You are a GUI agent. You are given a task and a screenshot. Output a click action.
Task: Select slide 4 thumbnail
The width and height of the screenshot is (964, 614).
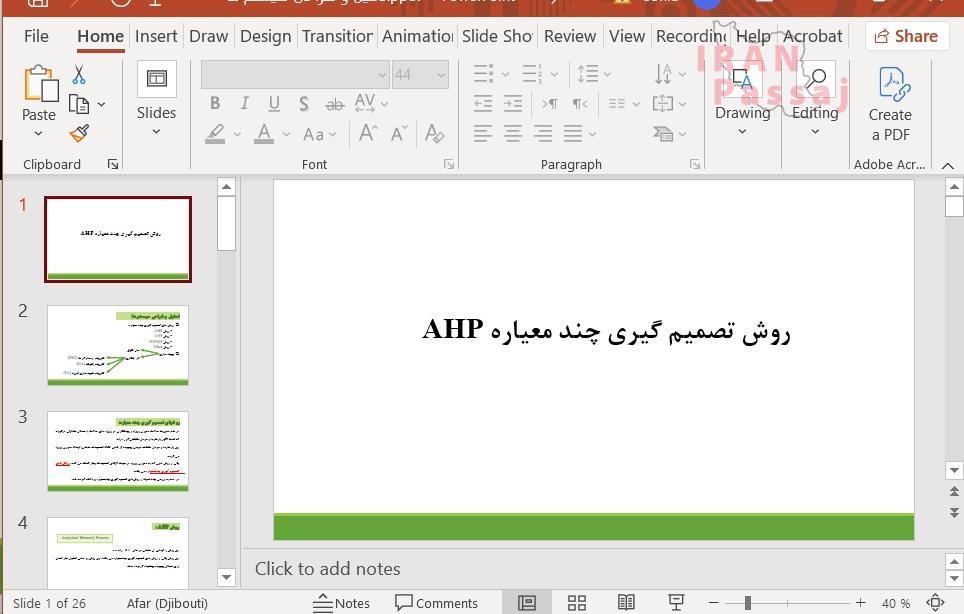point(118,553)
